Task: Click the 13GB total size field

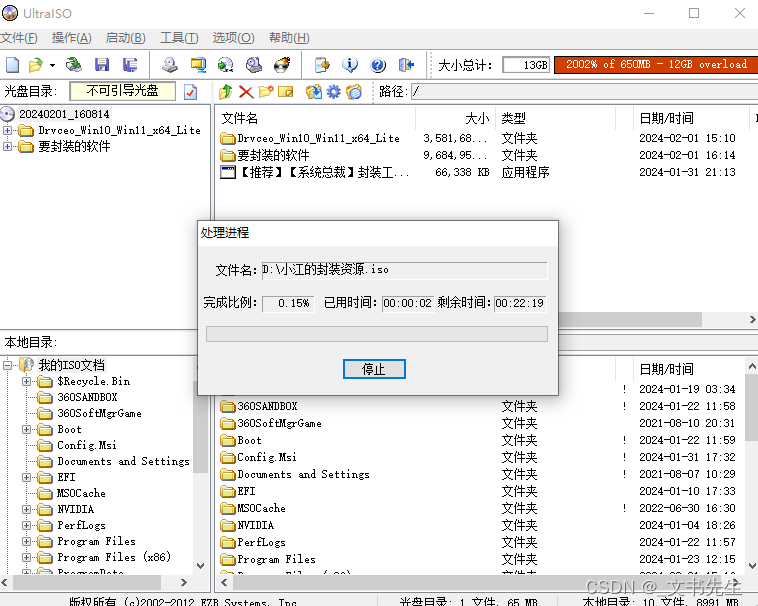Action: pyautogui.click(x=526, y=65)
